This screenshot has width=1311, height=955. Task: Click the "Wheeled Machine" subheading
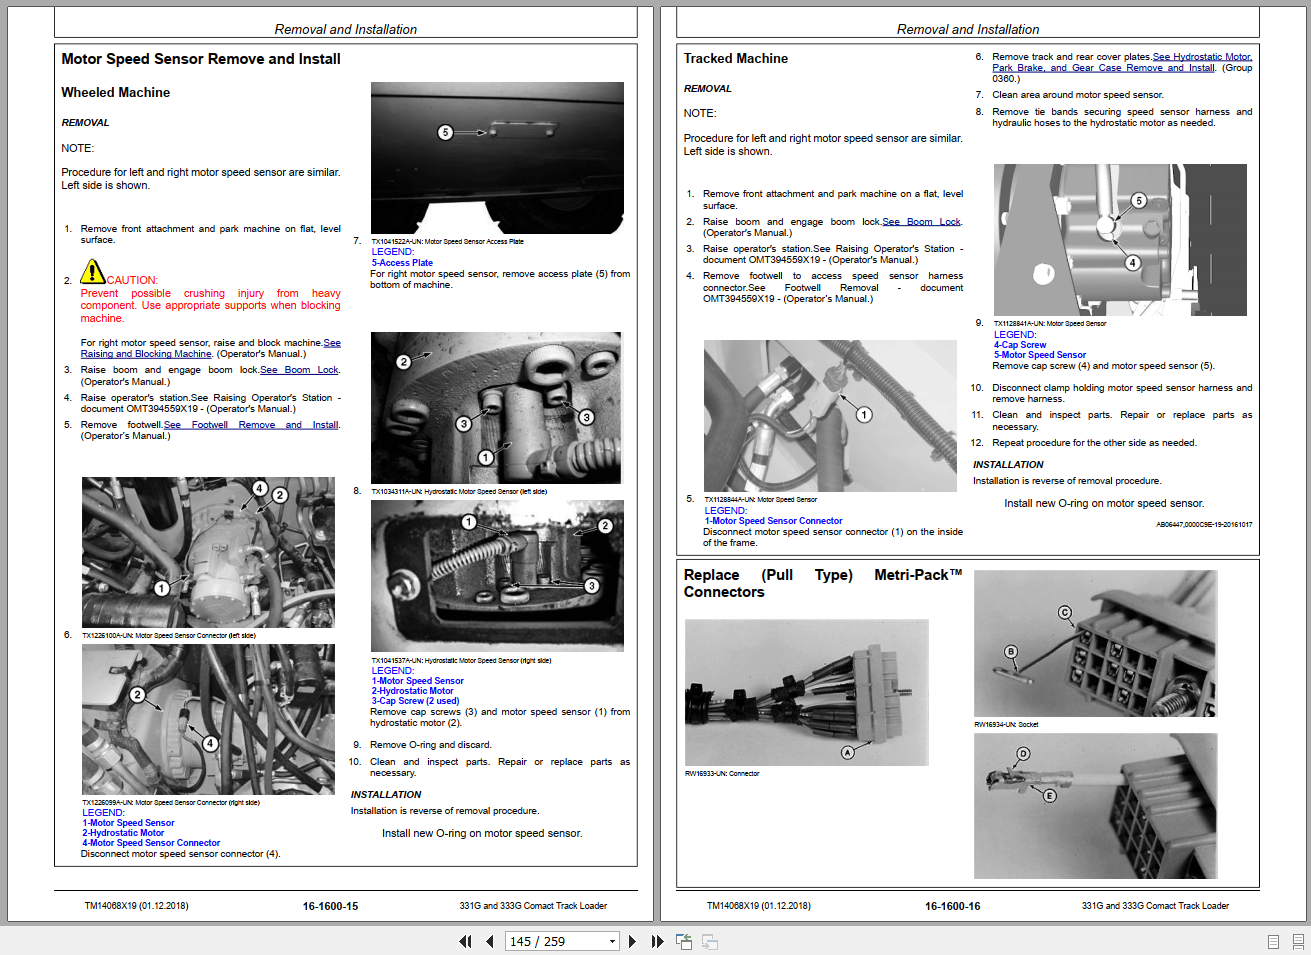(x=116, y=92)
